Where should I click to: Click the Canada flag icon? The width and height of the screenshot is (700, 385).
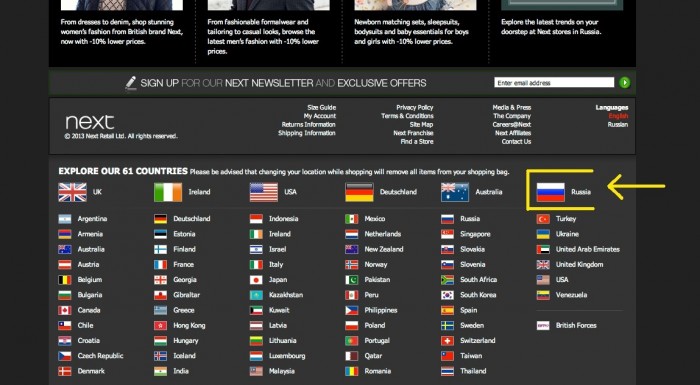pyautogui.click(x=65, y=310)
